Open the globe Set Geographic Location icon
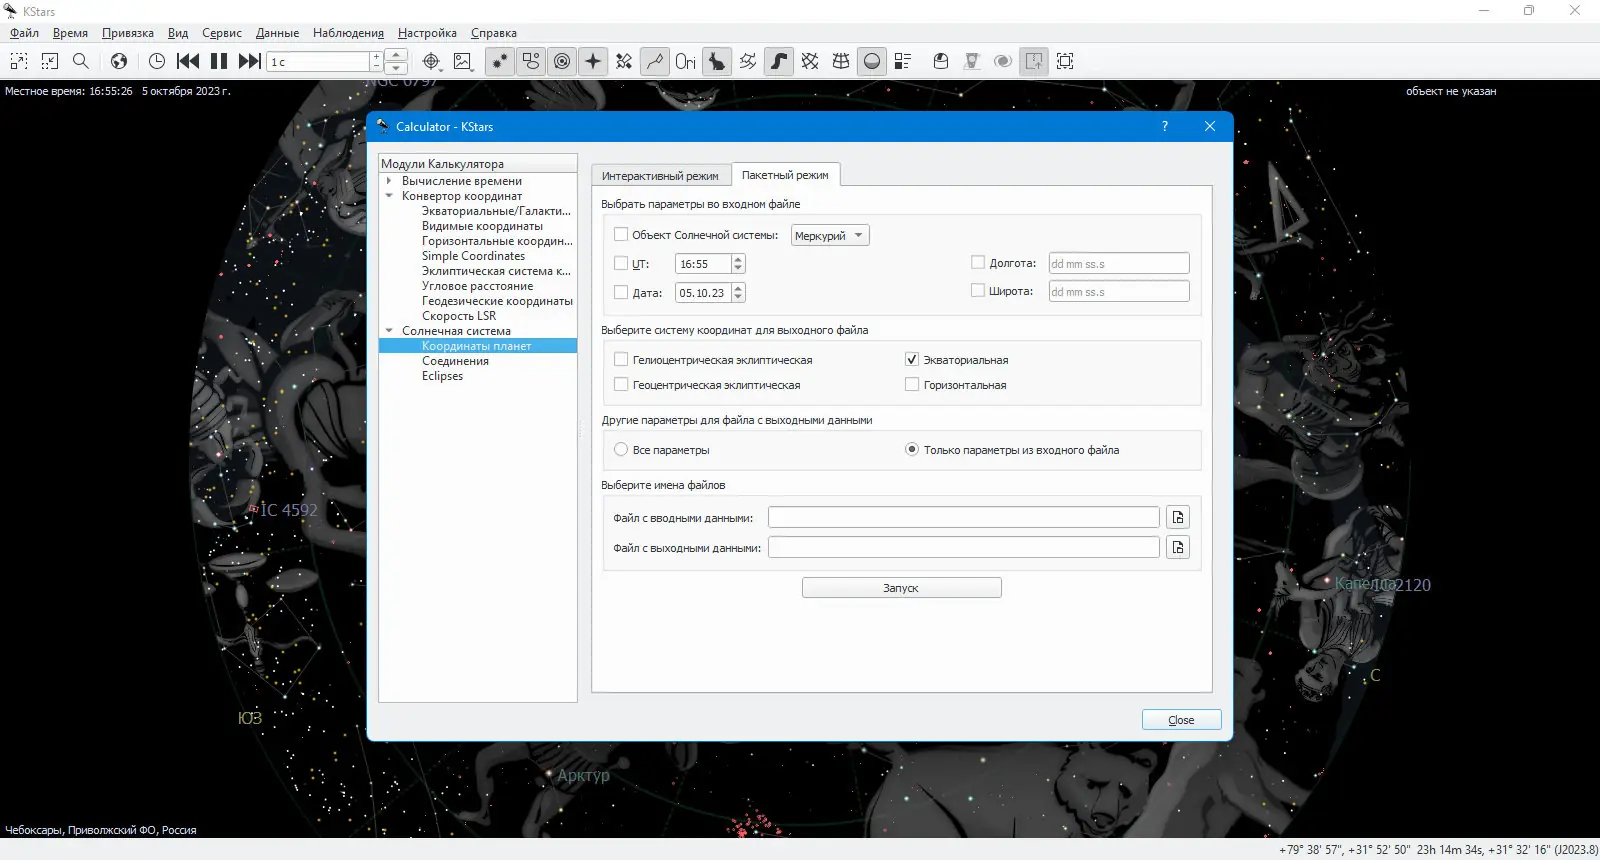Image resolution: width=1600 pixels, height=860 pixels. [119, 61]
